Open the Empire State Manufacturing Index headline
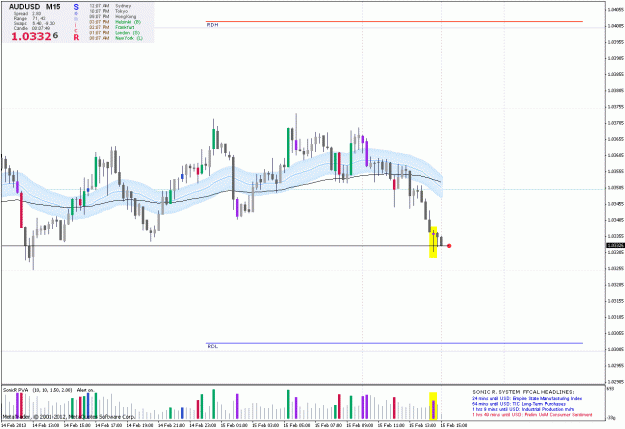This screenshot has width=625, height=429. click(x=527, y=398)
